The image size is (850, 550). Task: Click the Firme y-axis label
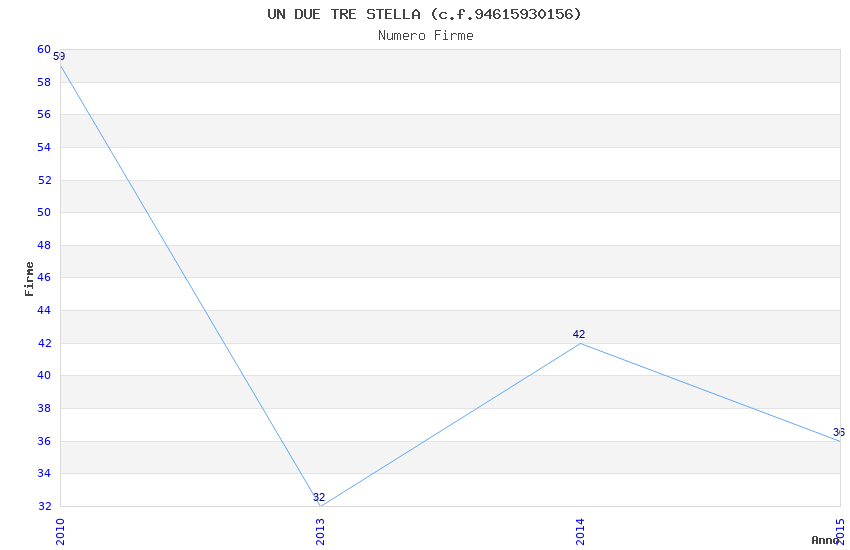coord(29,278)
